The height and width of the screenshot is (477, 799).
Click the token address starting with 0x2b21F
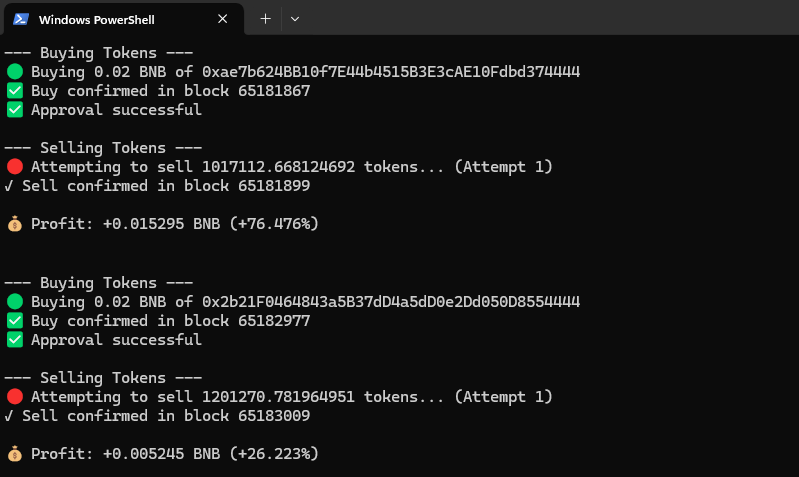pyautogui.click(x=391, y=302)
